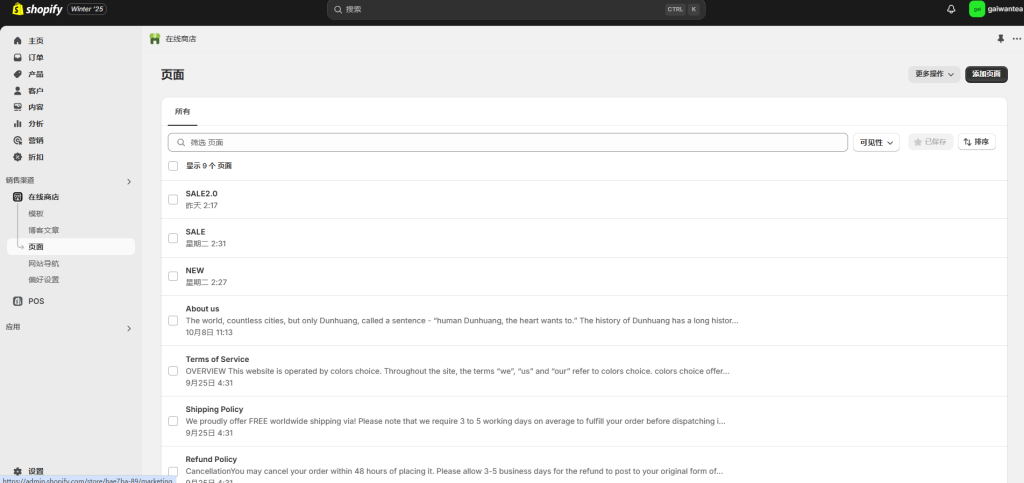
Task: Go to 订单 orders in the sidebar
Action: (x=35, y=57)
